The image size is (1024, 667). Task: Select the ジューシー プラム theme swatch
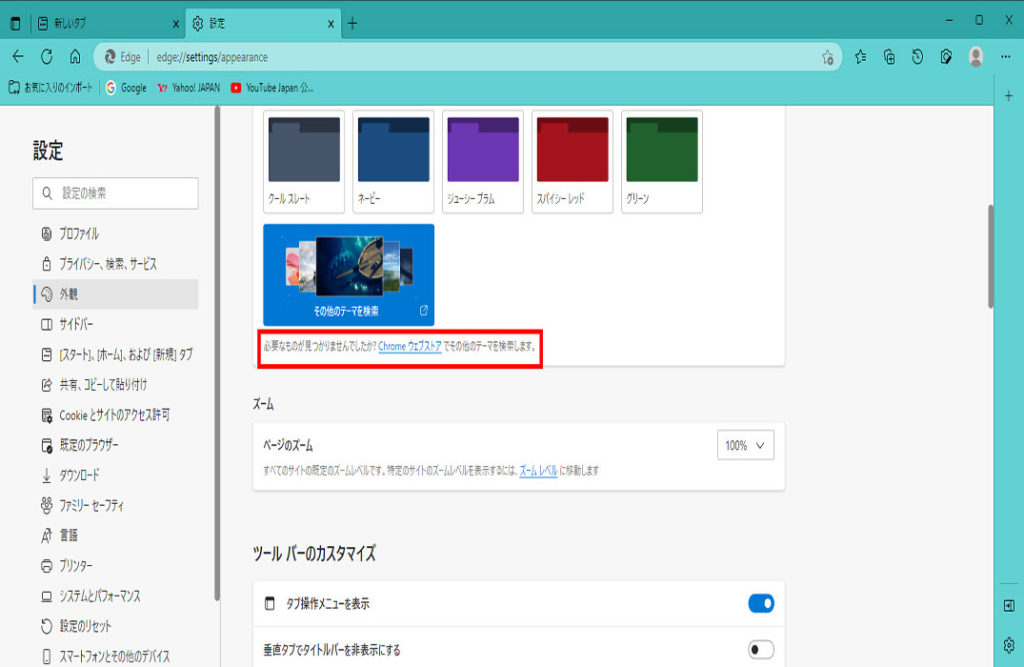click(x=483, y=161)
